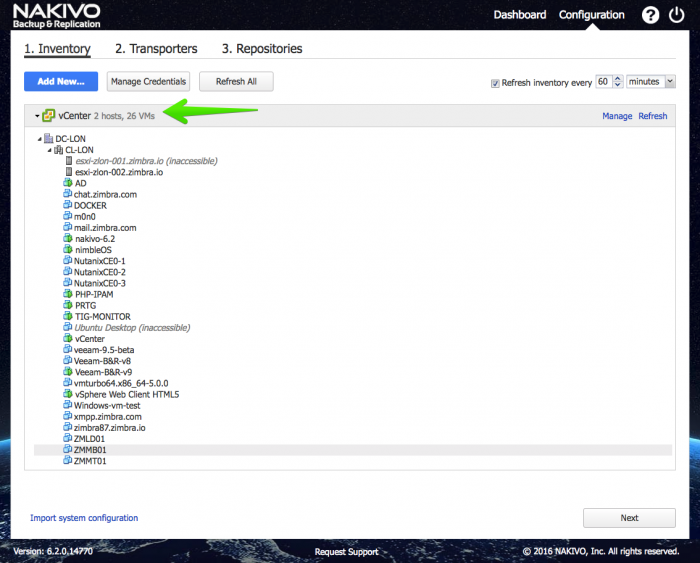Click the version 6.2.0.14770 text
This screenshot has height=563, width=700.
(x=53, y=551)
